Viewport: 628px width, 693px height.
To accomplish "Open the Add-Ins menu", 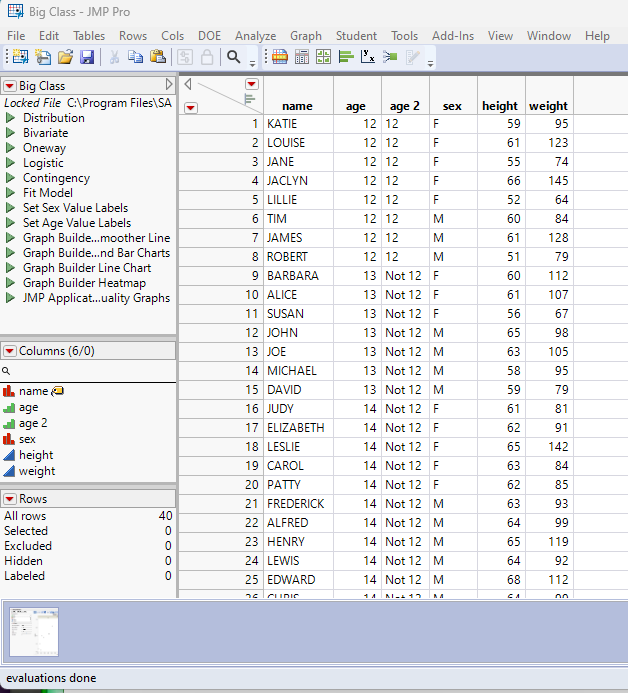I will (453, 36).
